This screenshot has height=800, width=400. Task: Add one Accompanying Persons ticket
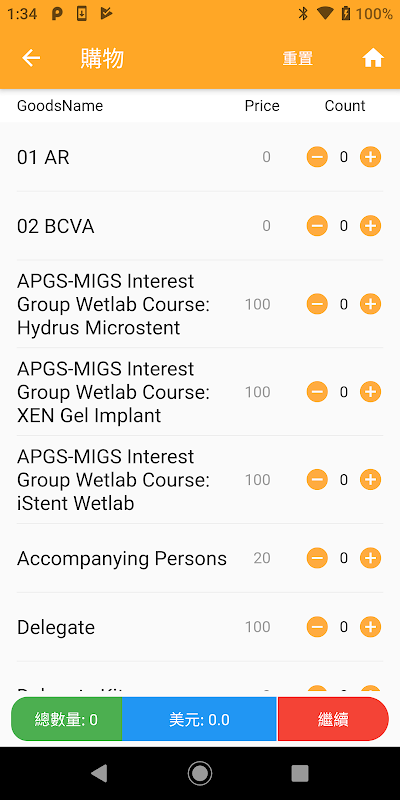[x=370, y=558]
